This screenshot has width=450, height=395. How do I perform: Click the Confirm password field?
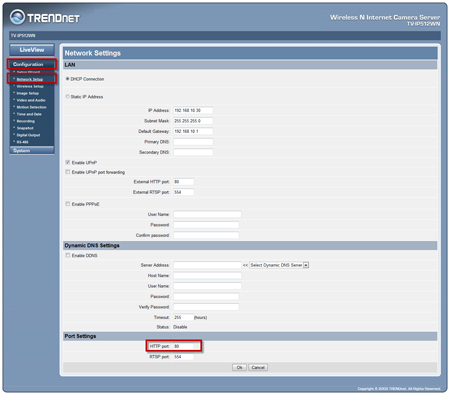[206, 235]
